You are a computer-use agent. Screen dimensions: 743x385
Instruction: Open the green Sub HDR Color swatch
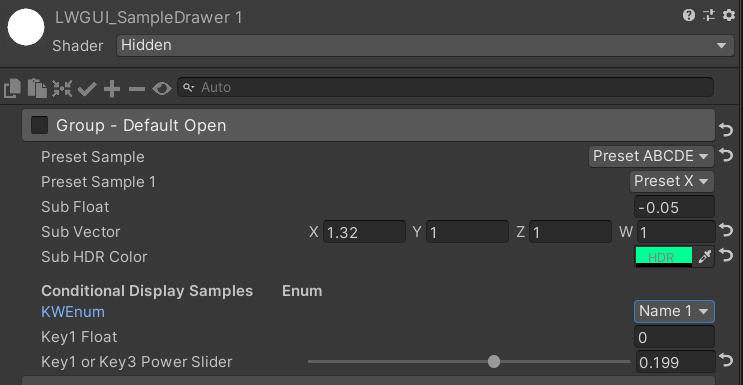pyautogui.click(x=663, y=257)
